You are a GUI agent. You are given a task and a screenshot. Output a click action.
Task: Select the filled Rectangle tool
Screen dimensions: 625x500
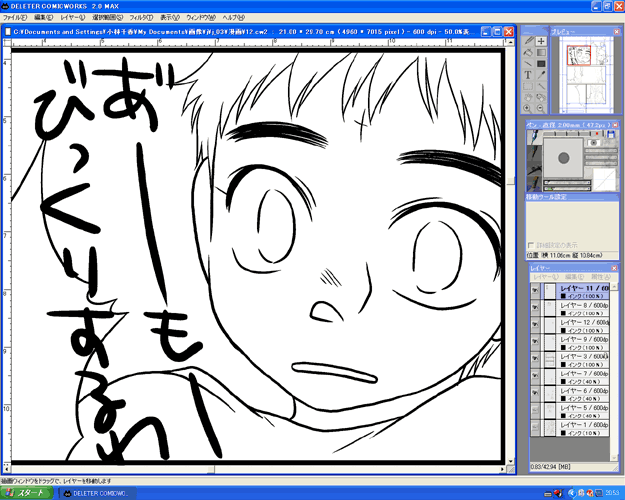(541, 63)
